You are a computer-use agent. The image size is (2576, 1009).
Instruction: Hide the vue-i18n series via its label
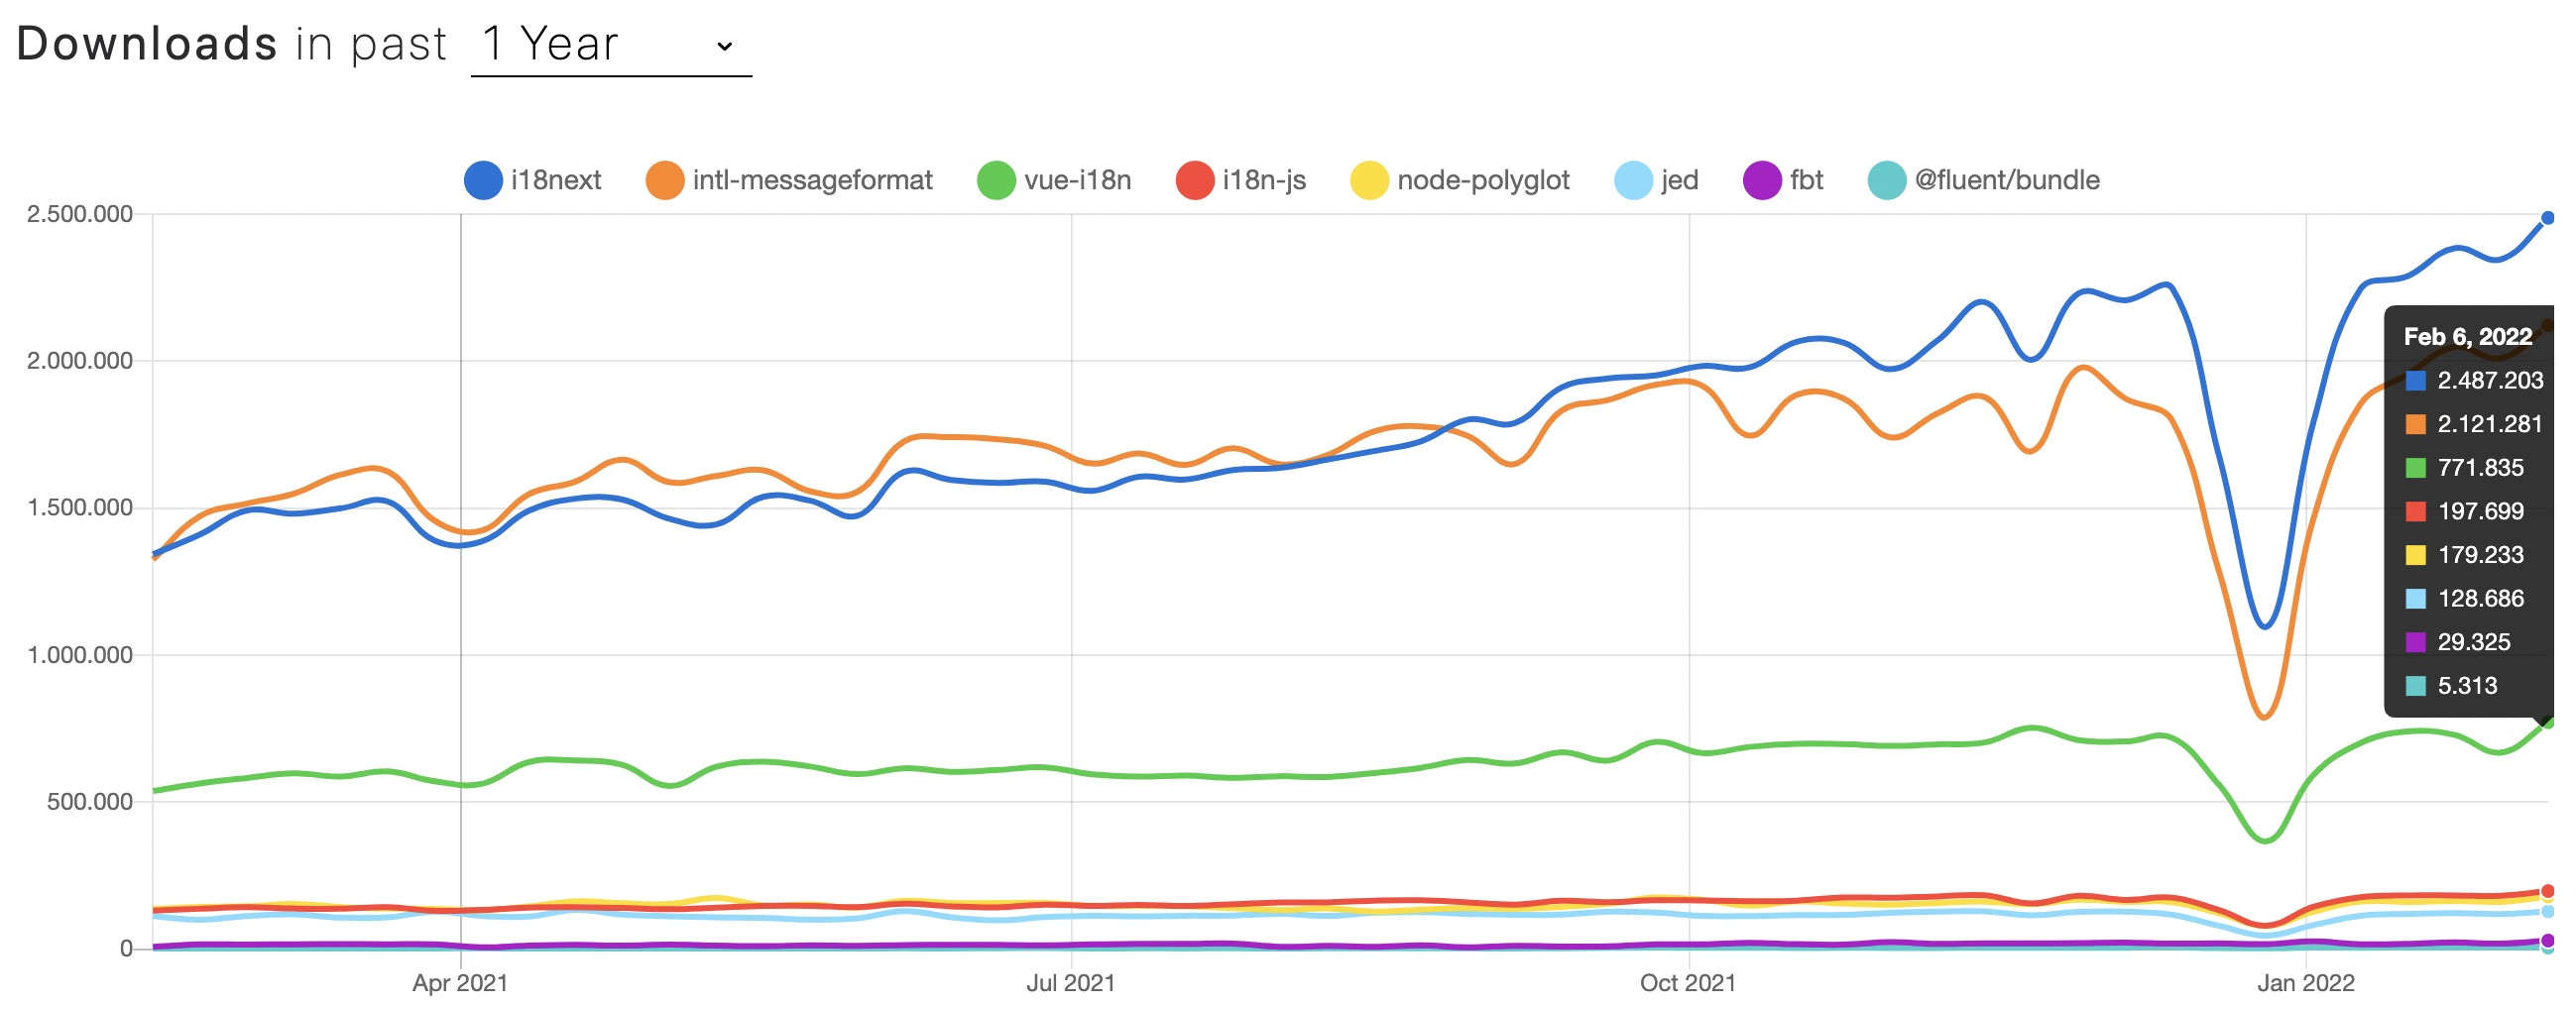[x=1077, y=181]
